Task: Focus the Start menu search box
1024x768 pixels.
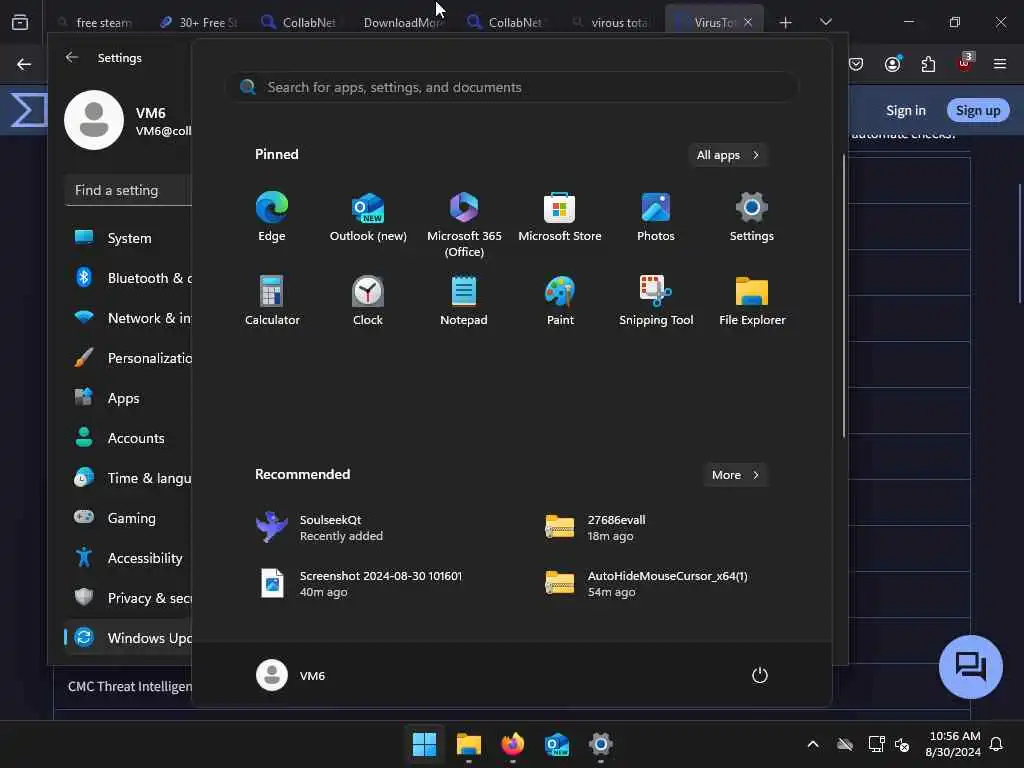Action: click(513, 87)
